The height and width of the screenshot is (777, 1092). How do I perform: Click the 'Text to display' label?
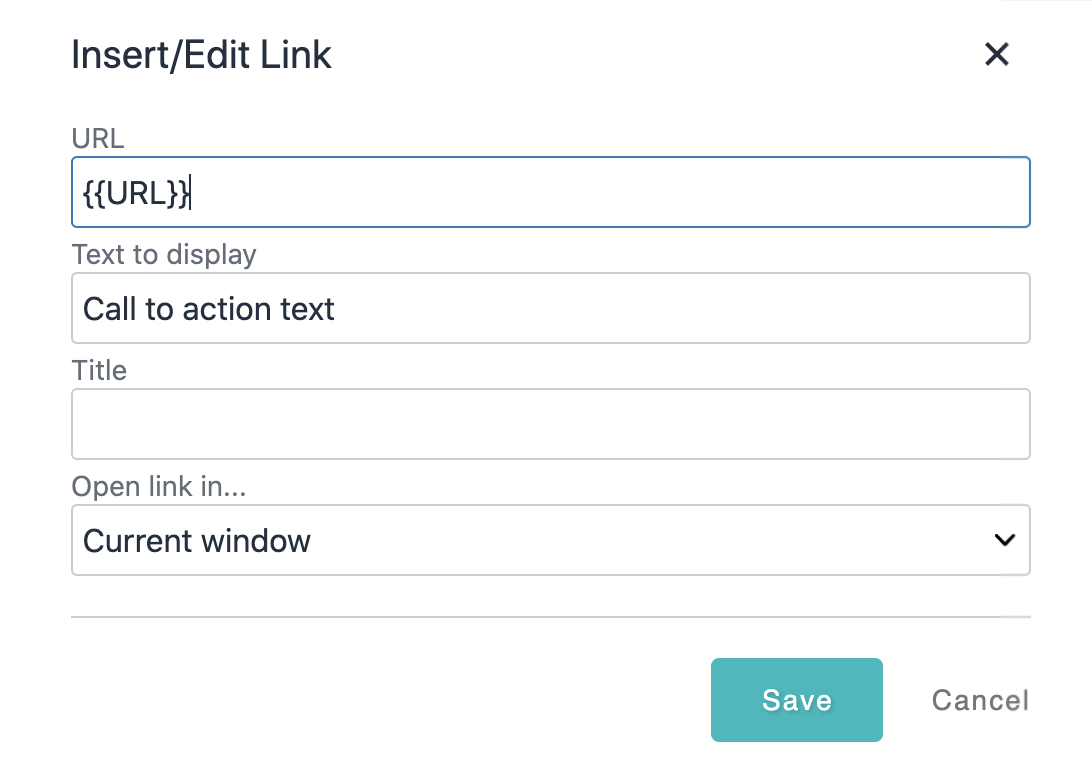coord(163,255)
